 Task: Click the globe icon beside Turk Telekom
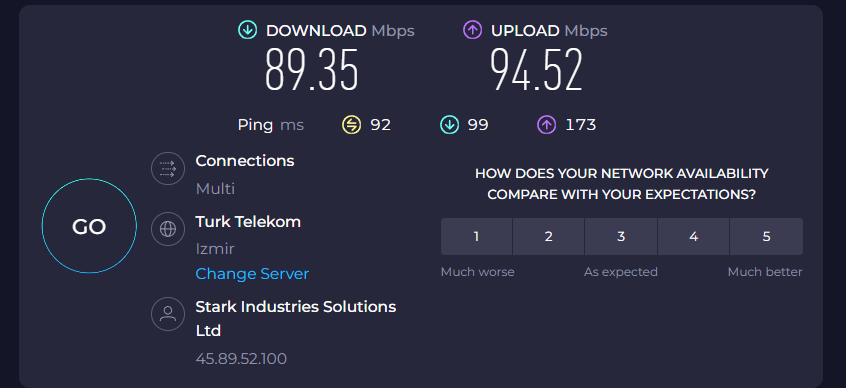tap(168, 229)
